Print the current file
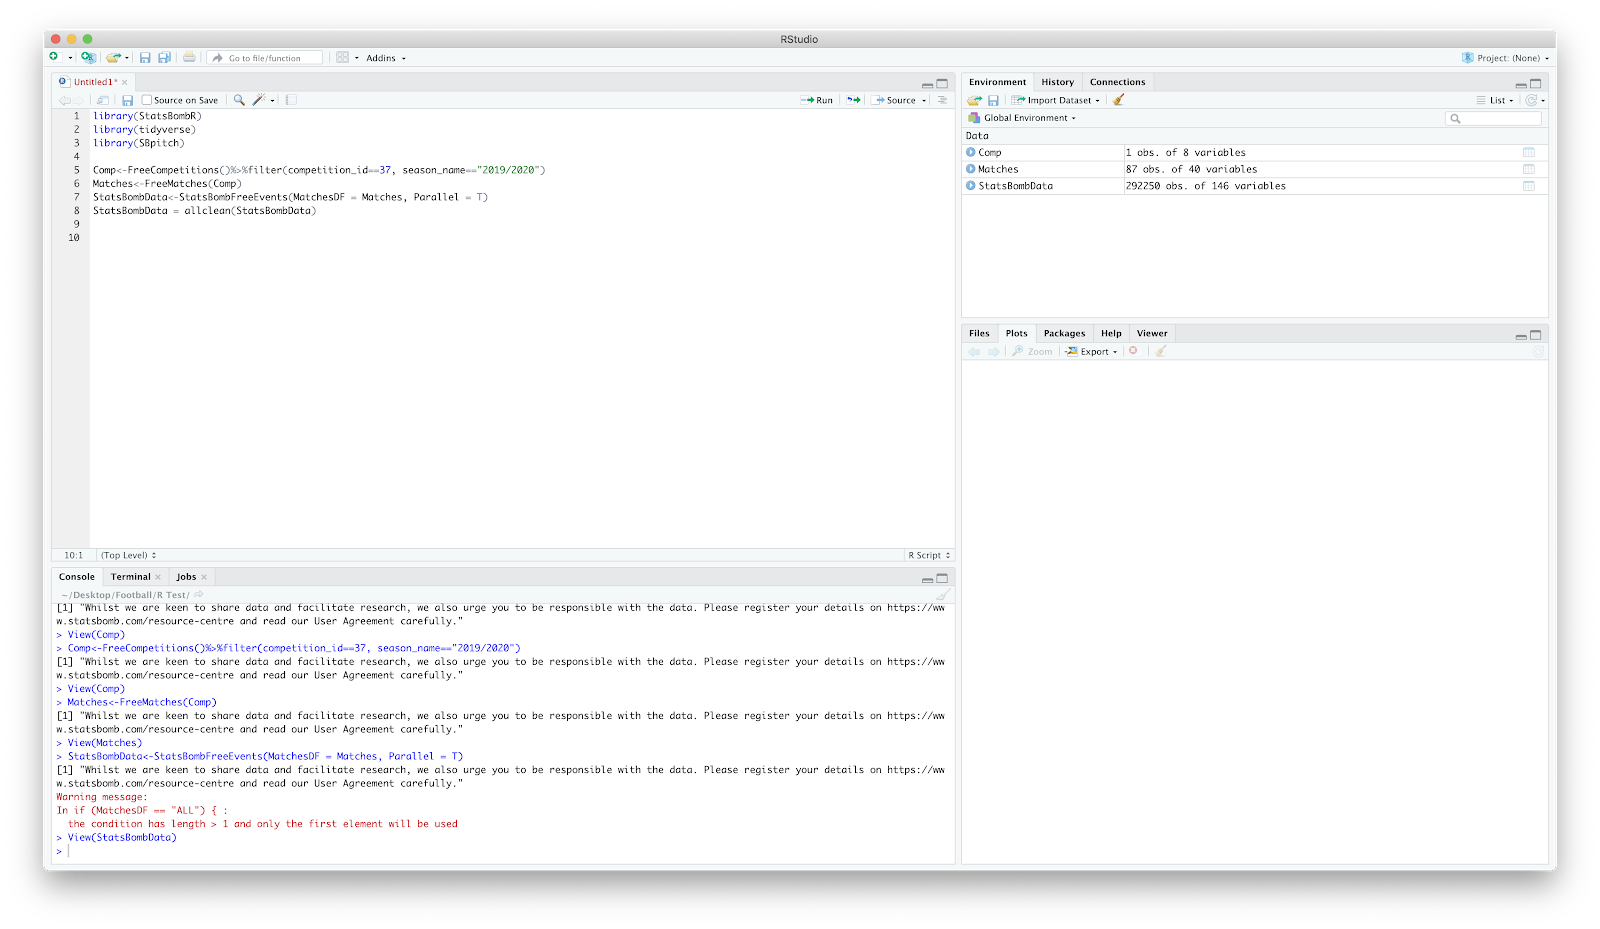Image resolution: width=1600 pixels, height=929 pixels. coord(189,58)
